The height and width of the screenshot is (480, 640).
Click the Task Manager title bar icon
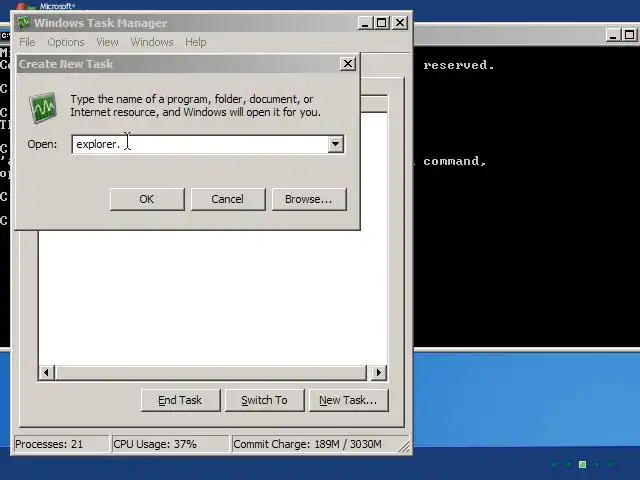click(24, 23)
